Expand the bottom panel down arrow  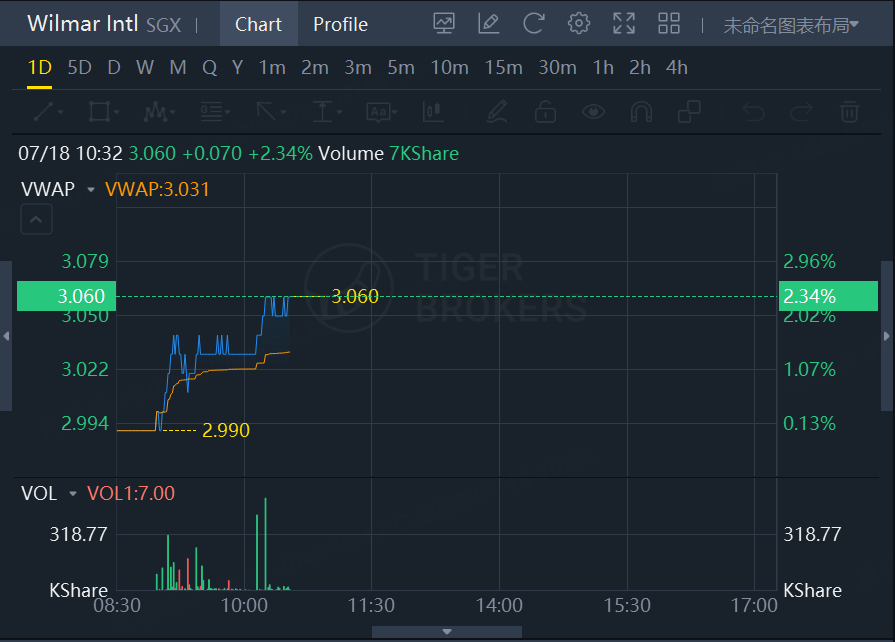click(x=447, y=632)
